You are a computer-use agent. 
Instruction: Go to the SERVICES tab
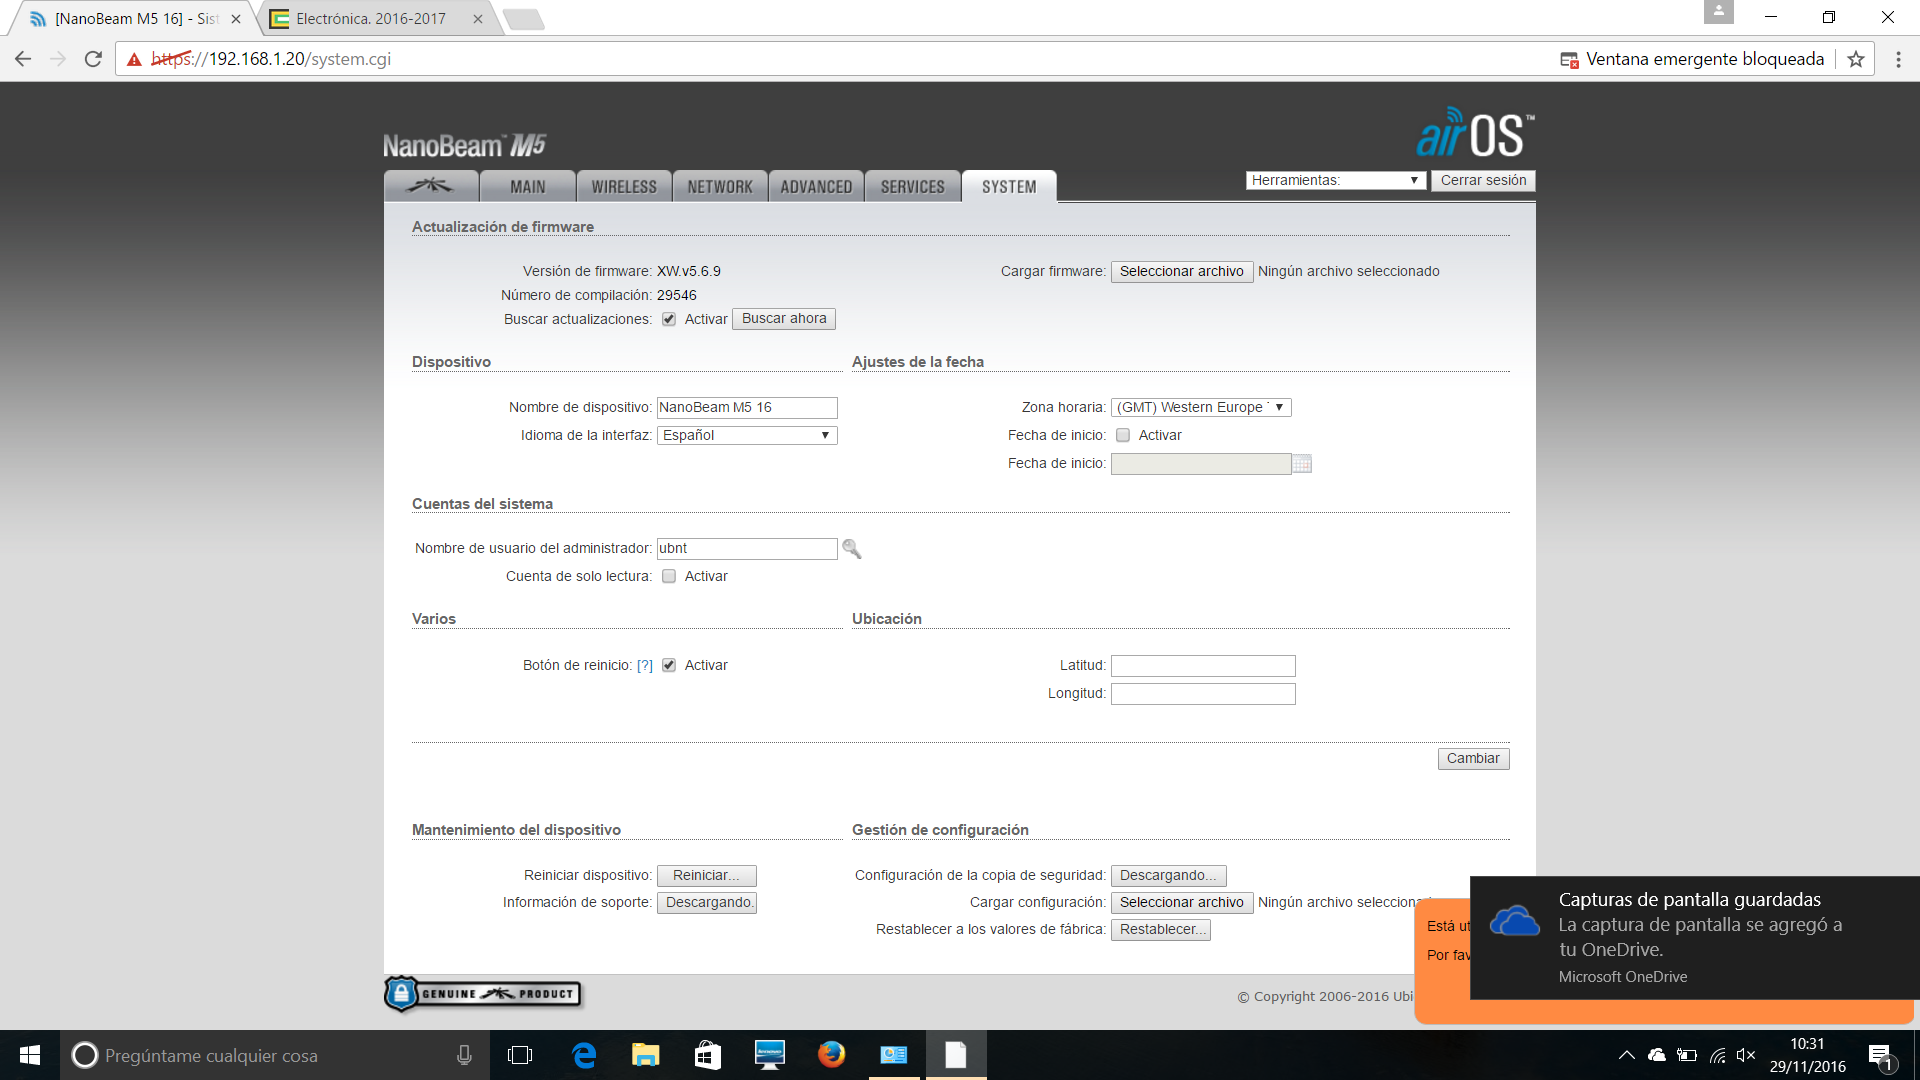[912, 186]
